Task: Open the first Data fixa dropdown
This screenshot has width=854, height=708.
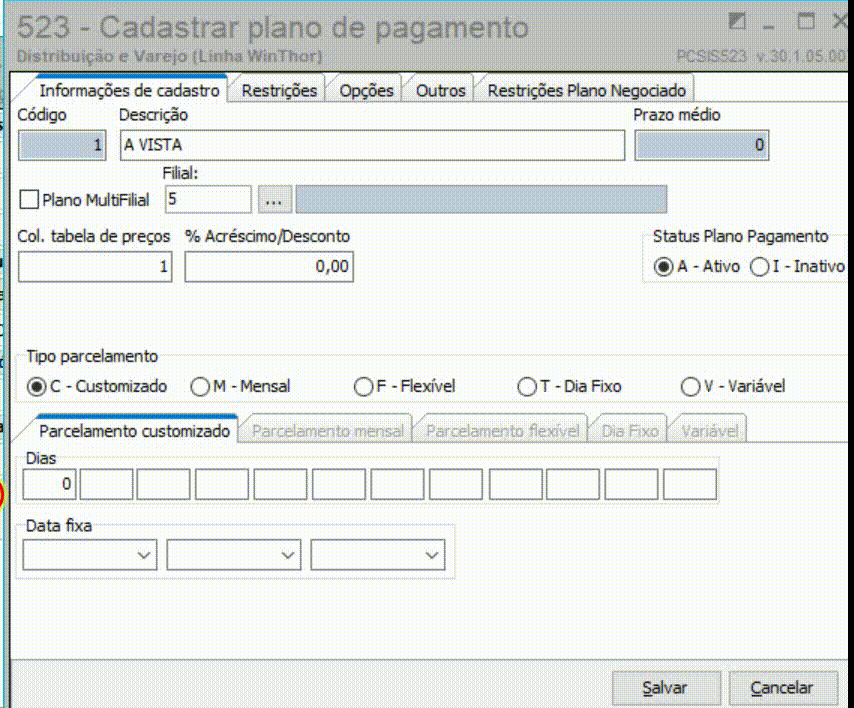Action: coord(90,555)
